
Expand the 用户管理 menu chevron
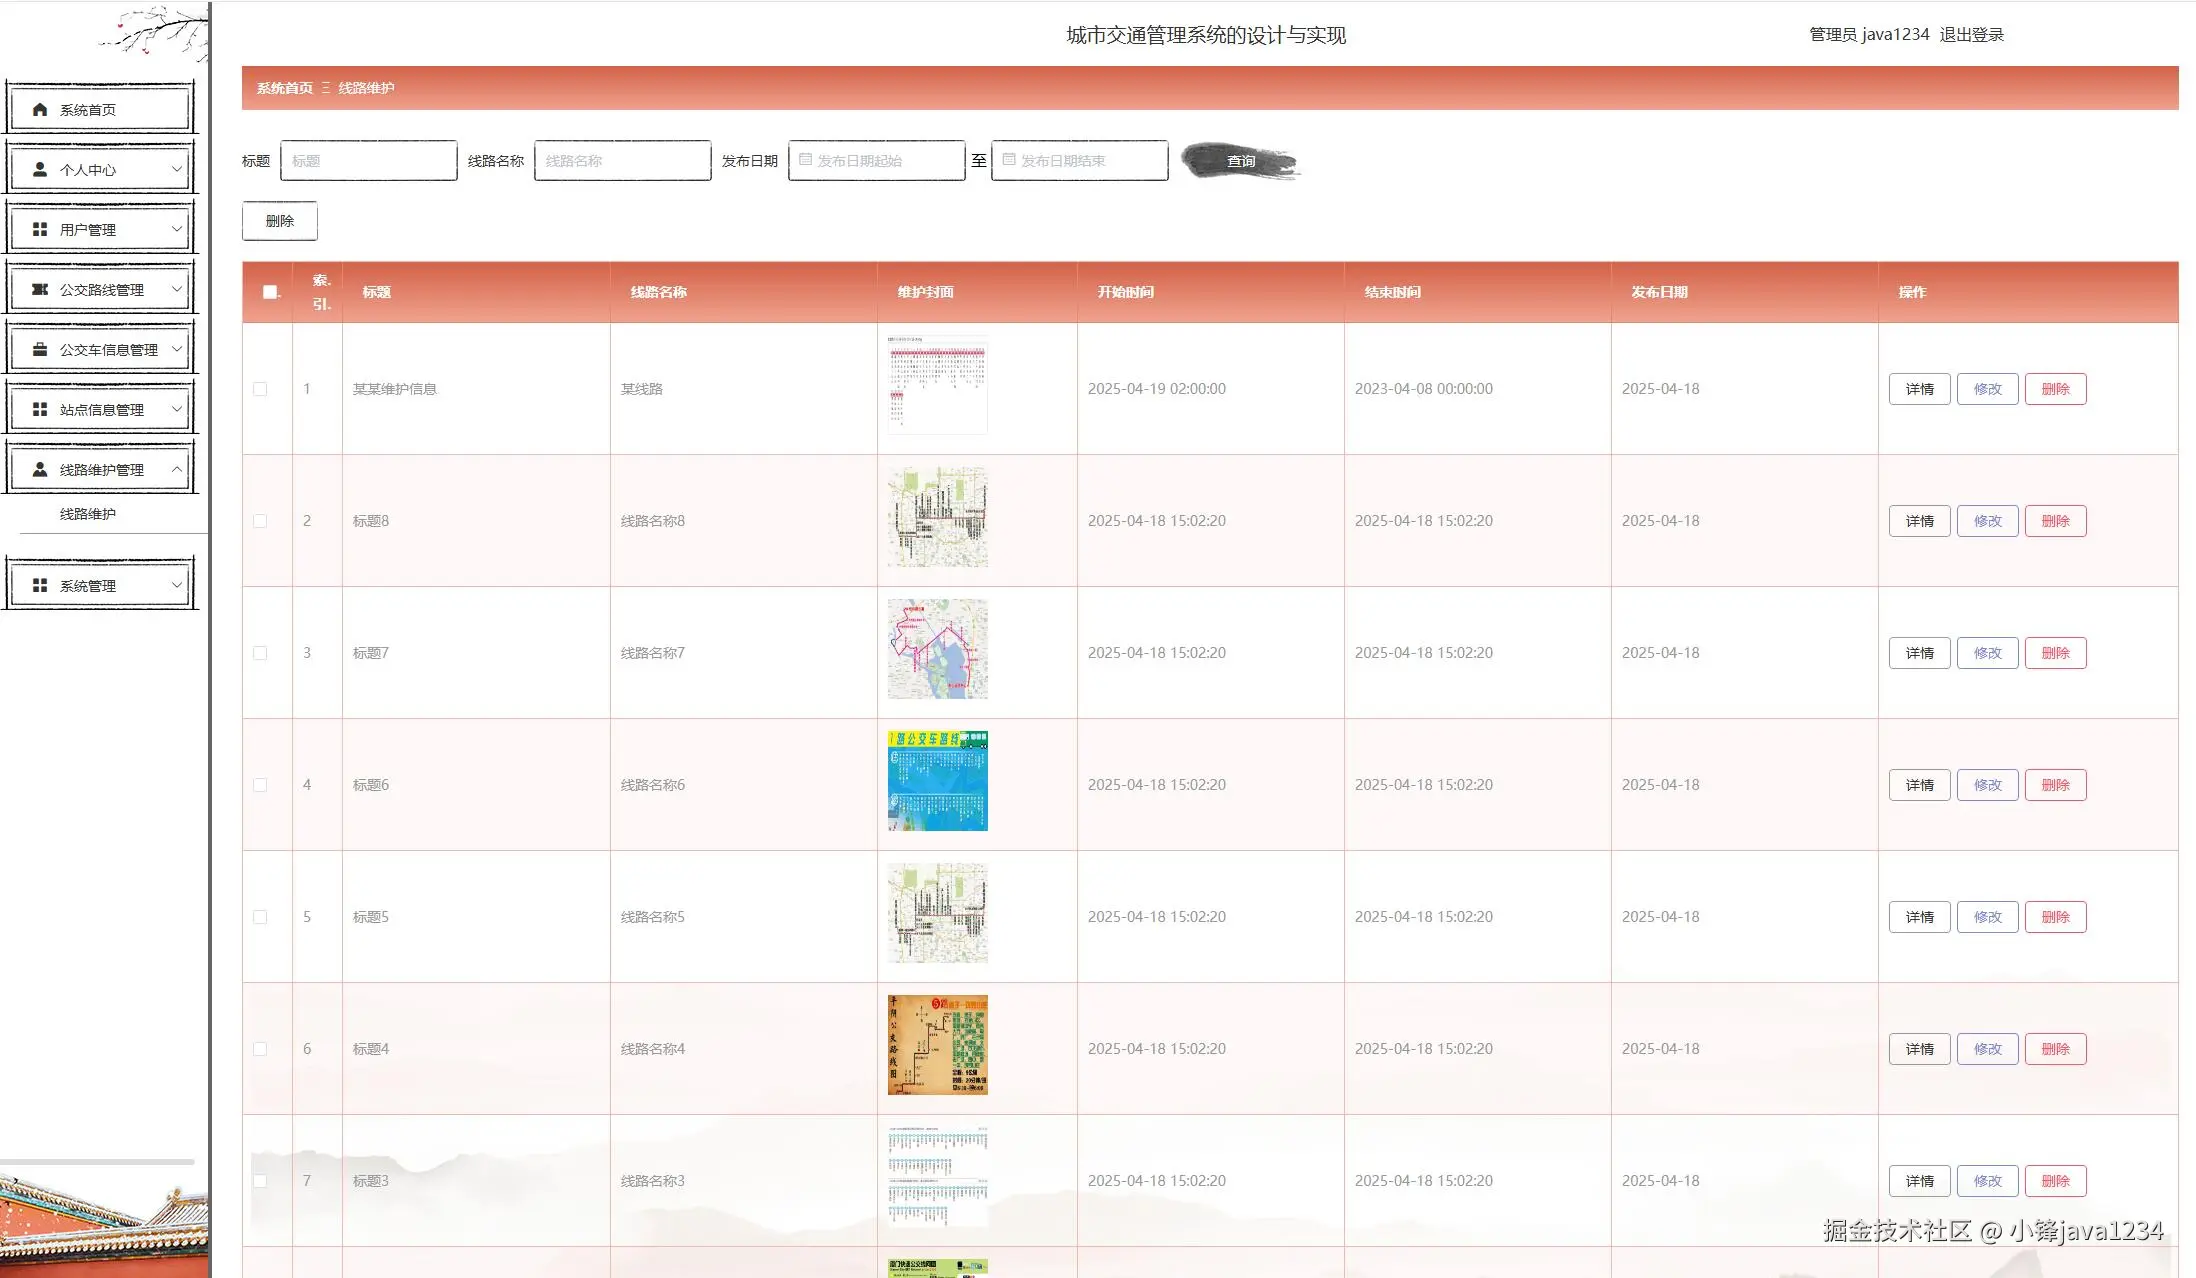click(x=177, y=229)
